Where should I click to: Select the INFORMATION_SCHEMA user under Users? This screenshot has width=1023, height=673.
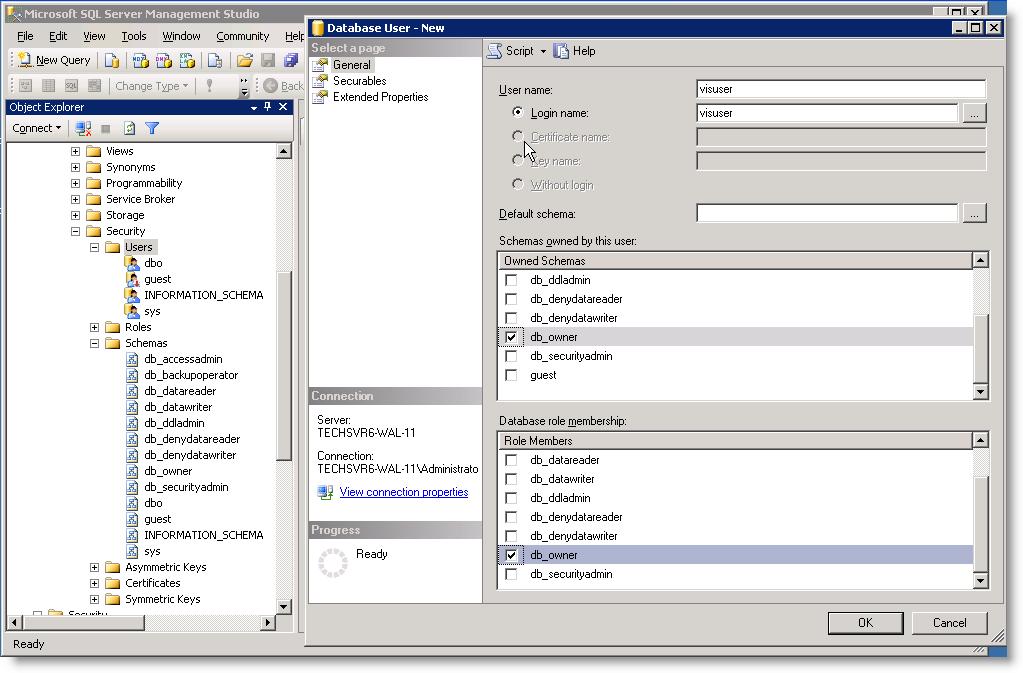click(204, 295)
